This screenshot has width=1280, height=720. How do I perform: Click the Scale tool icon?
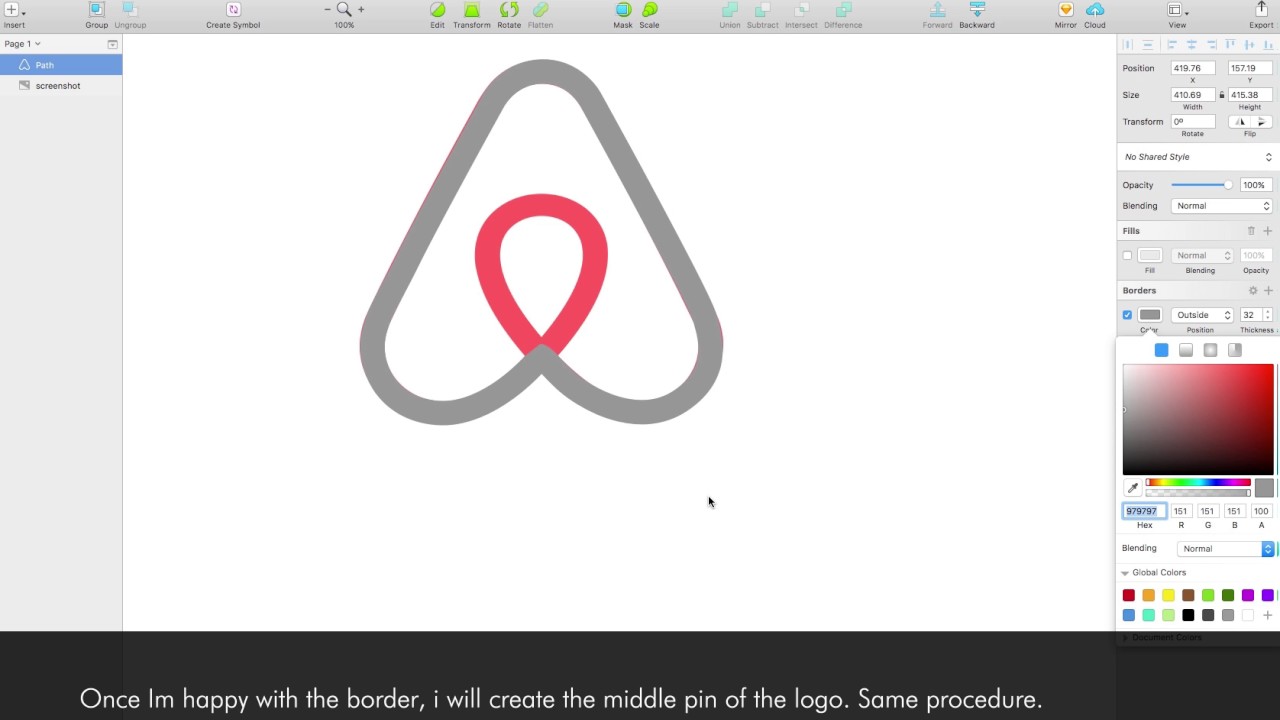pyautogui.click(x=649, y=9)
